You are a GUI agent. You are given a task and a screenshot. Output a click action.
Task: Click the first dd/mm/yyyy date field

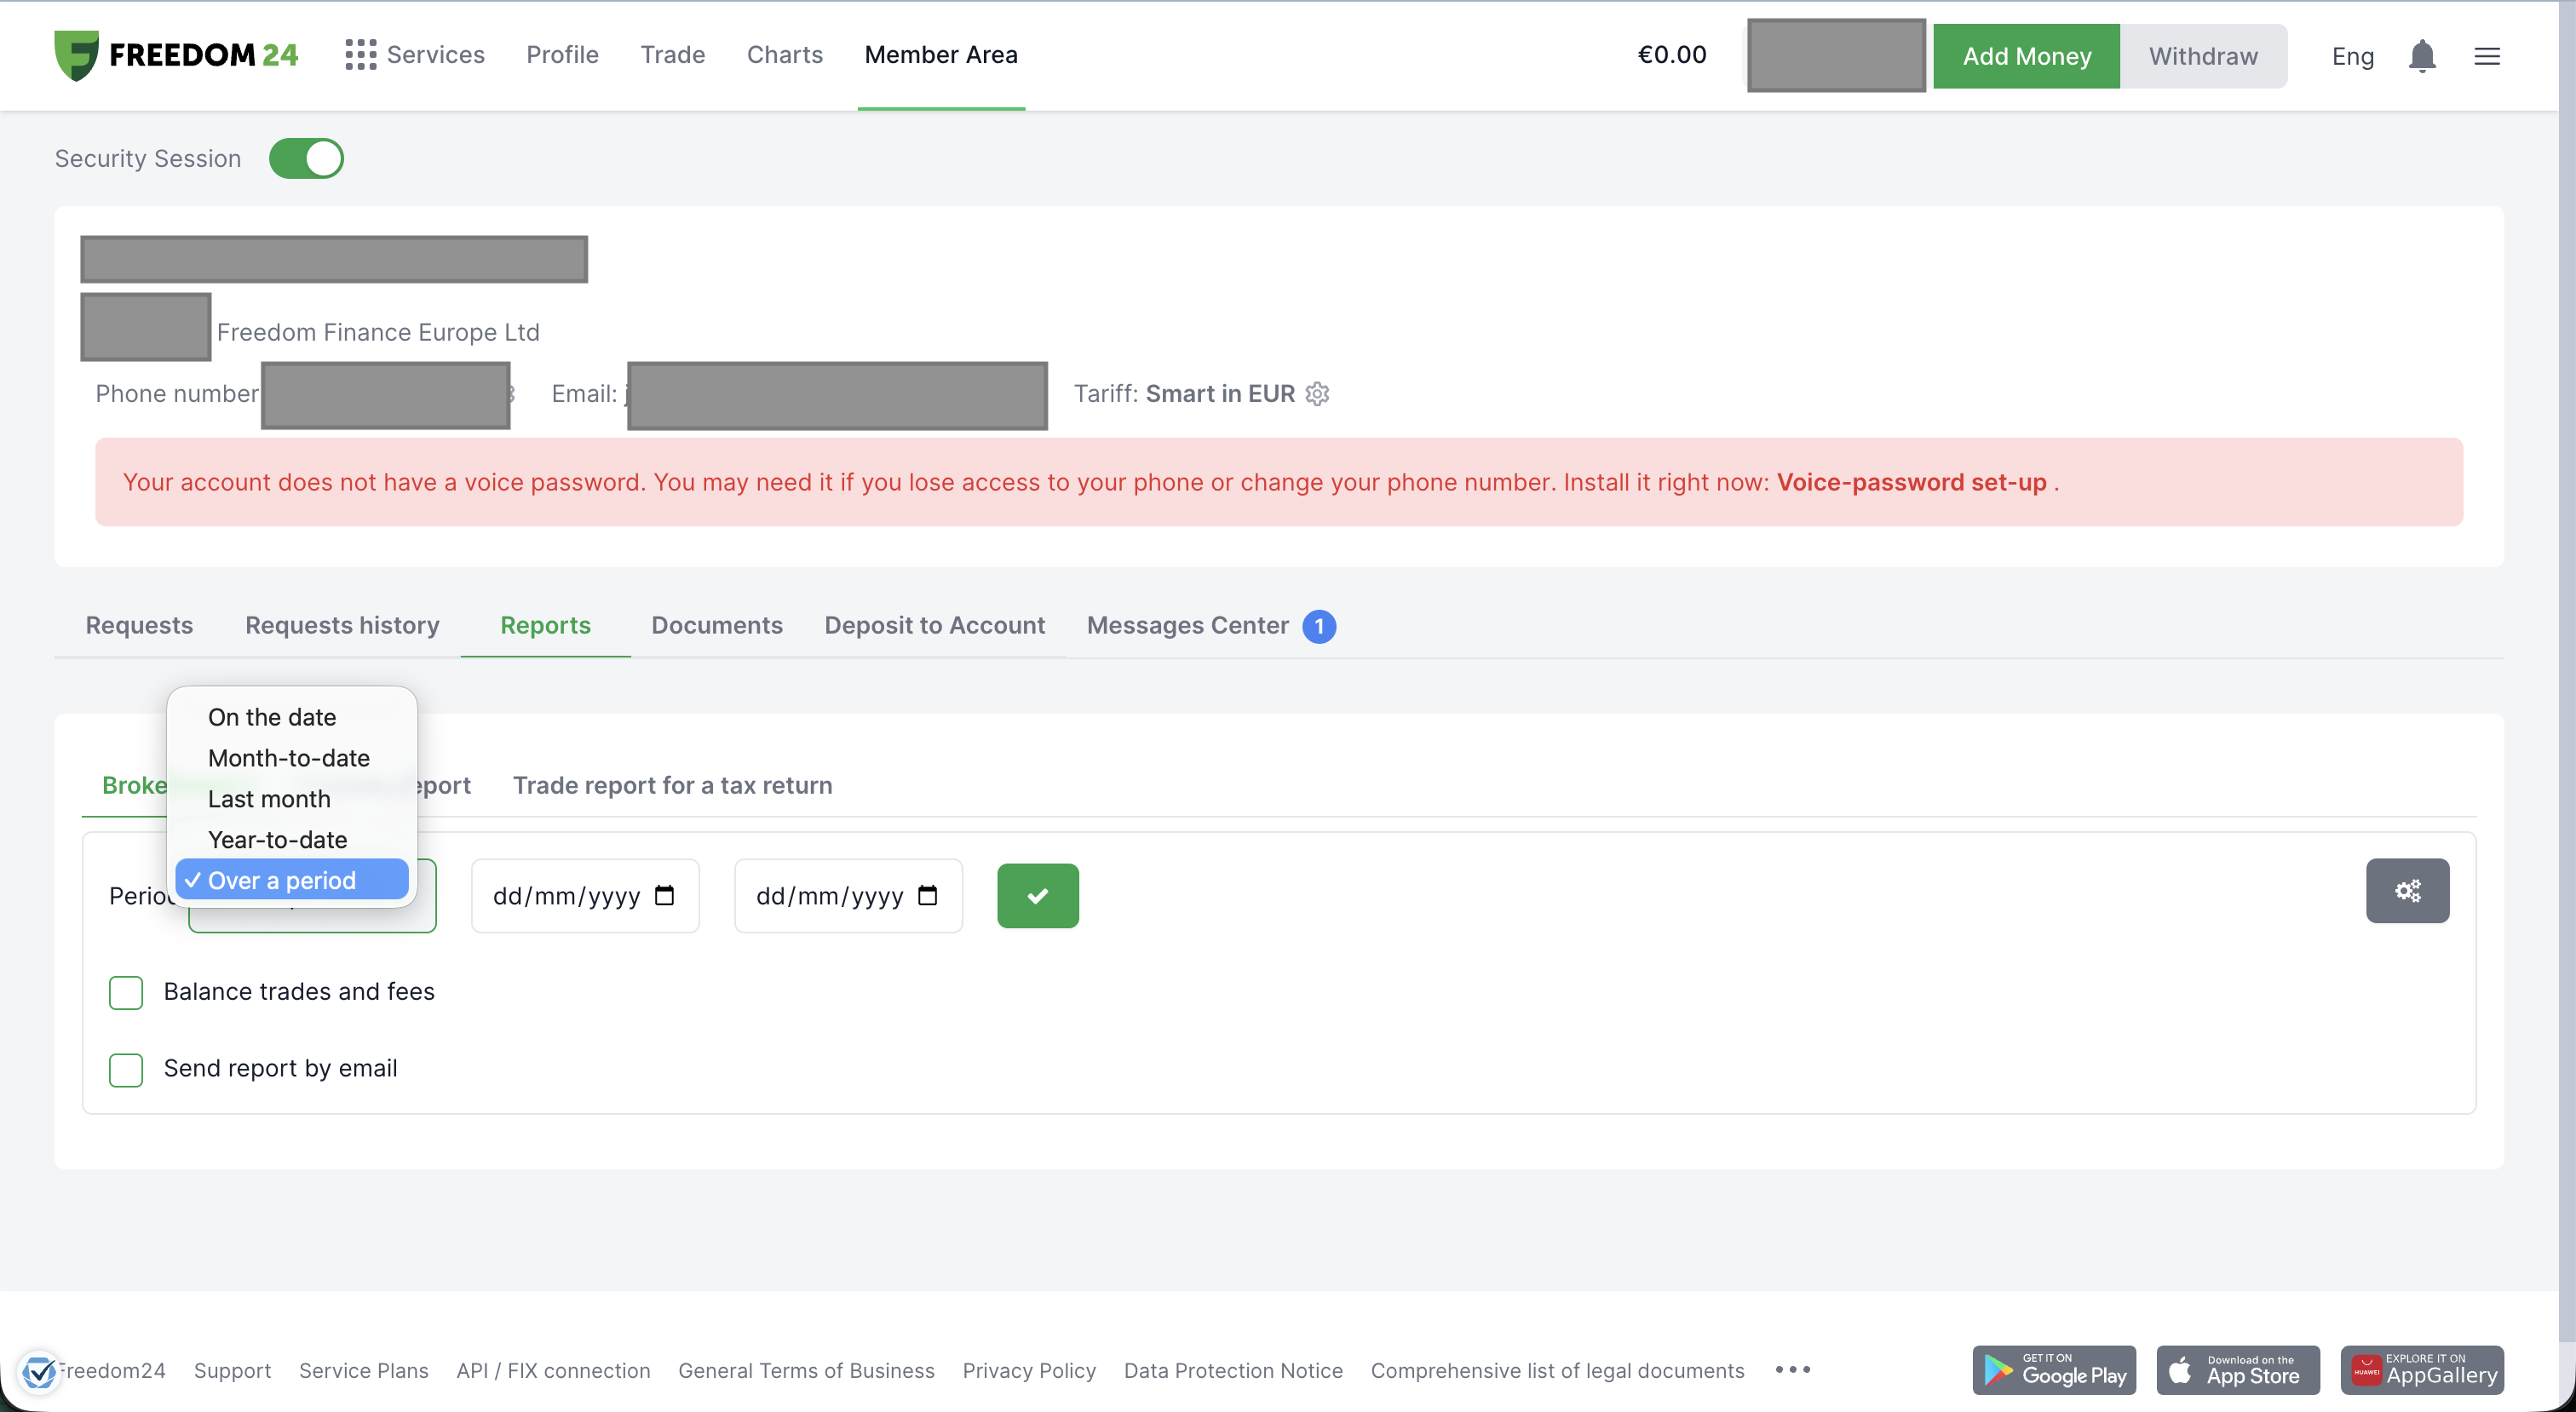pos(585,895)
